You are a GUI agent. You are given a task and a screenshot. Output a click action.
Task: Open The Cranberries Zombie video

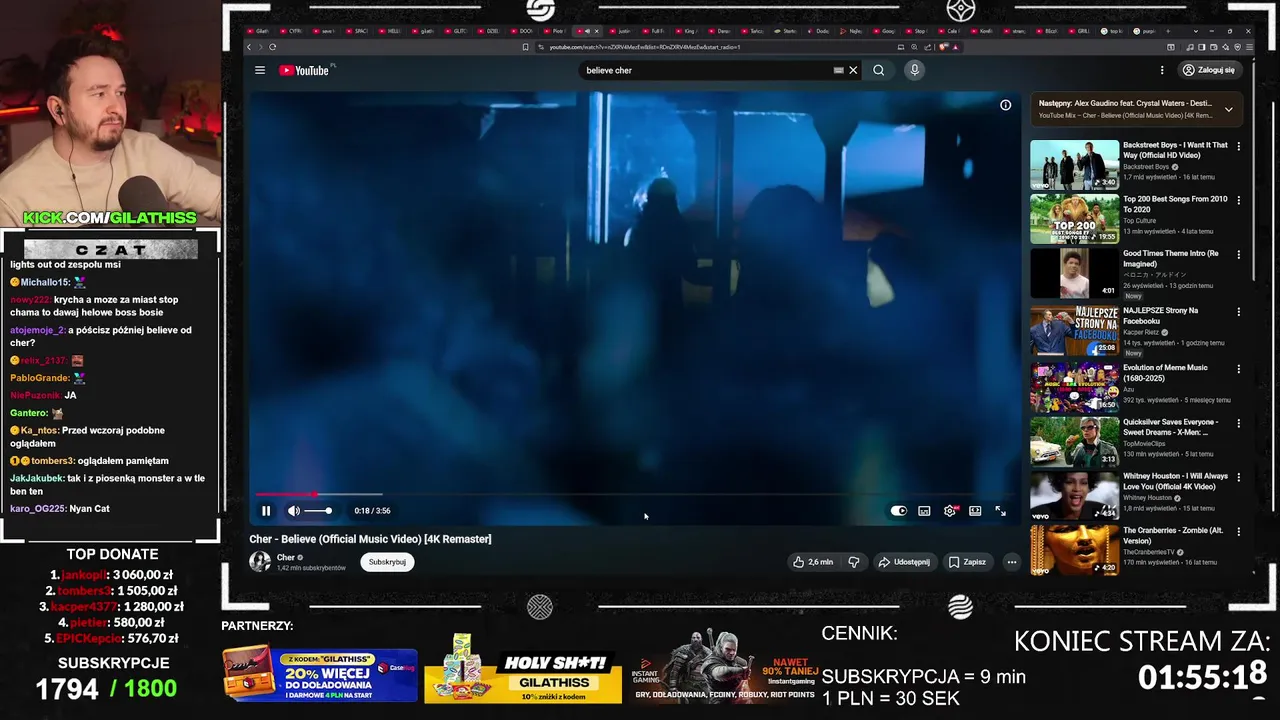(x=1074, y=550)
